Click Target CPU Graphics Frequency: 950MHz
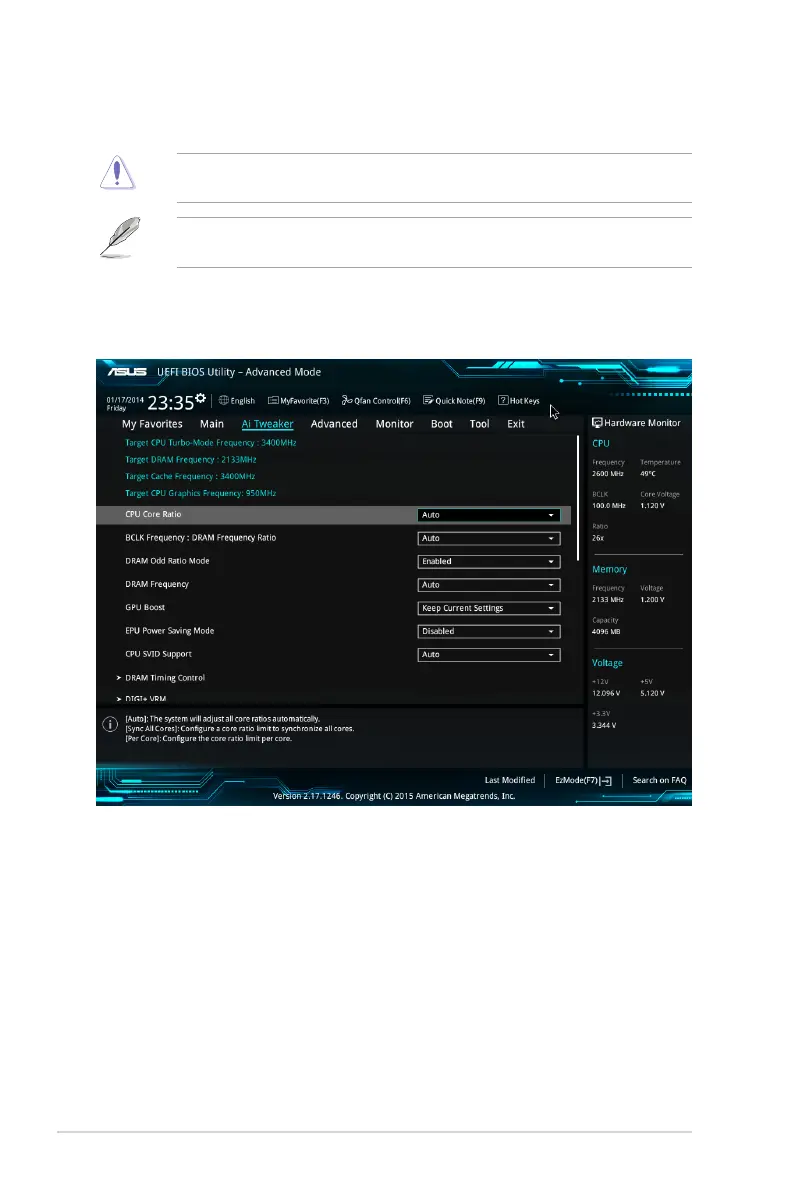The image size is (794, 1196). pos(201,494)
